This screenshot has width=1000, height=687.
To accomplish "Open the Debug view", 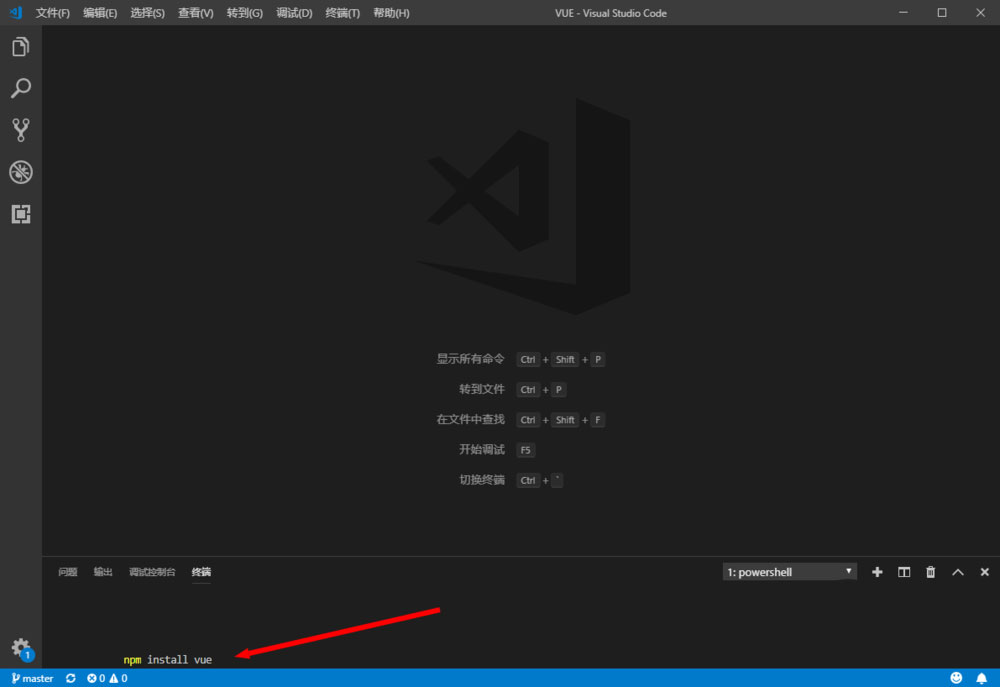I will point(21,172).
